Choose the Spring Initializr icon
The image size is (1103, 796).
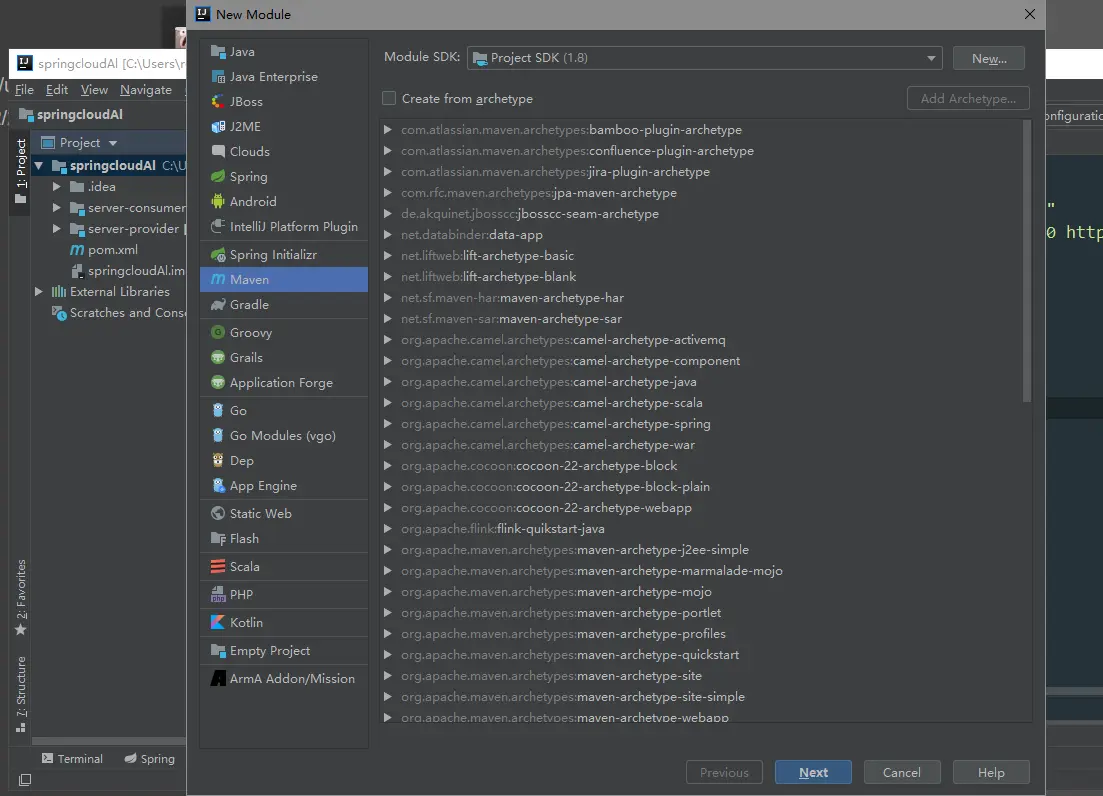[x=218, y=255]
